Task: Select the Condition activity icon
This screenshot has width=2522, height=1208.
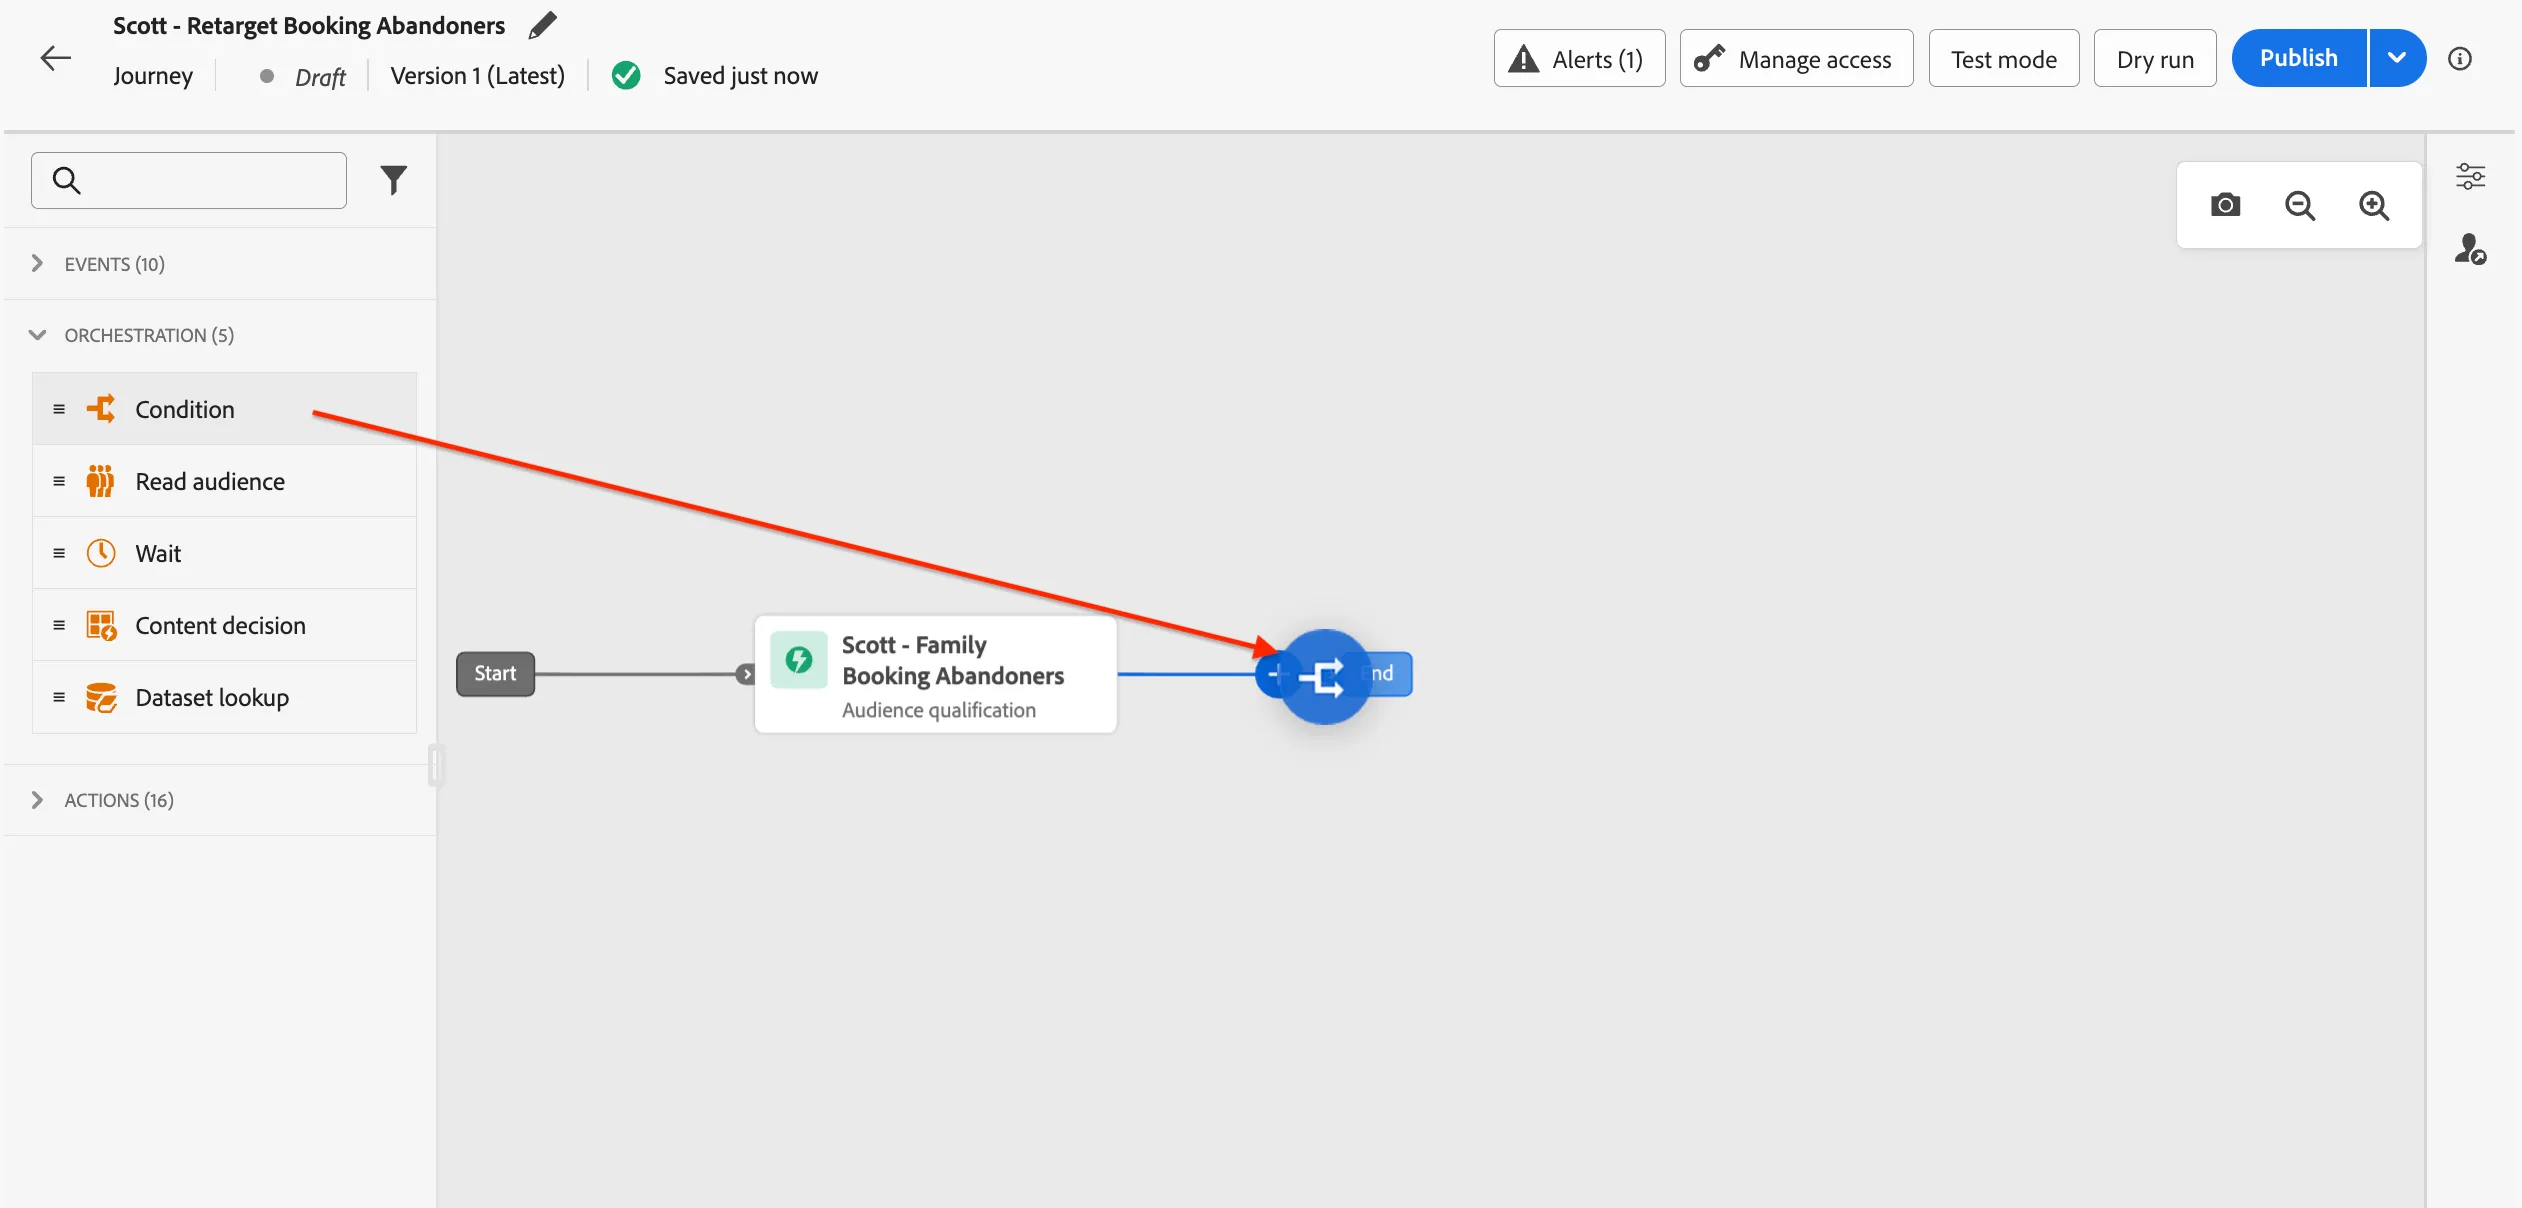Action: [101, 409]
